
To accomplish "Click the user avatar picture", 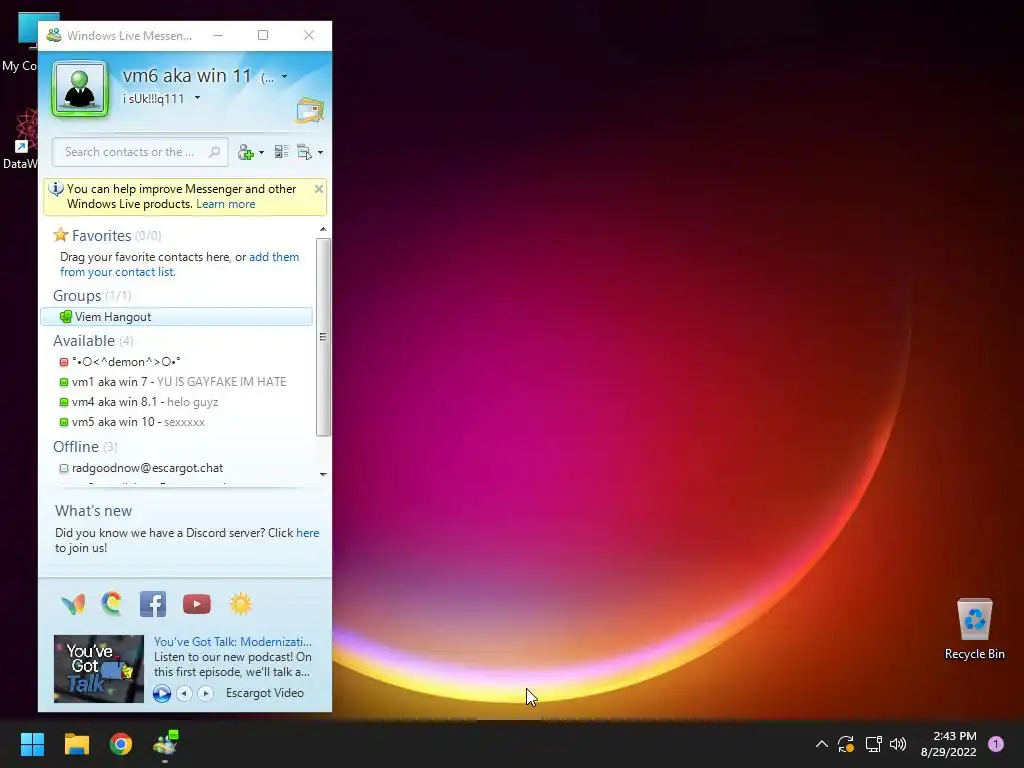I will (80, 89).
